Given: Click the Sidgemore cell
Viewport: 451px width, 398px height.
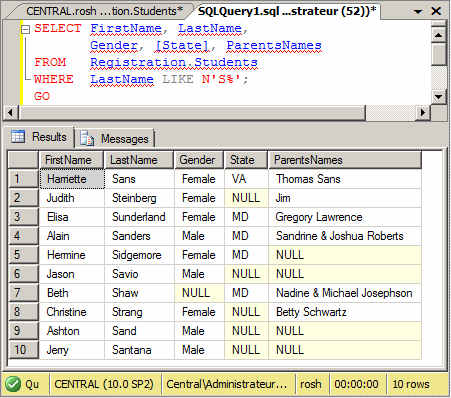Looking at the screenshot, I should click(x=139, y=255).
